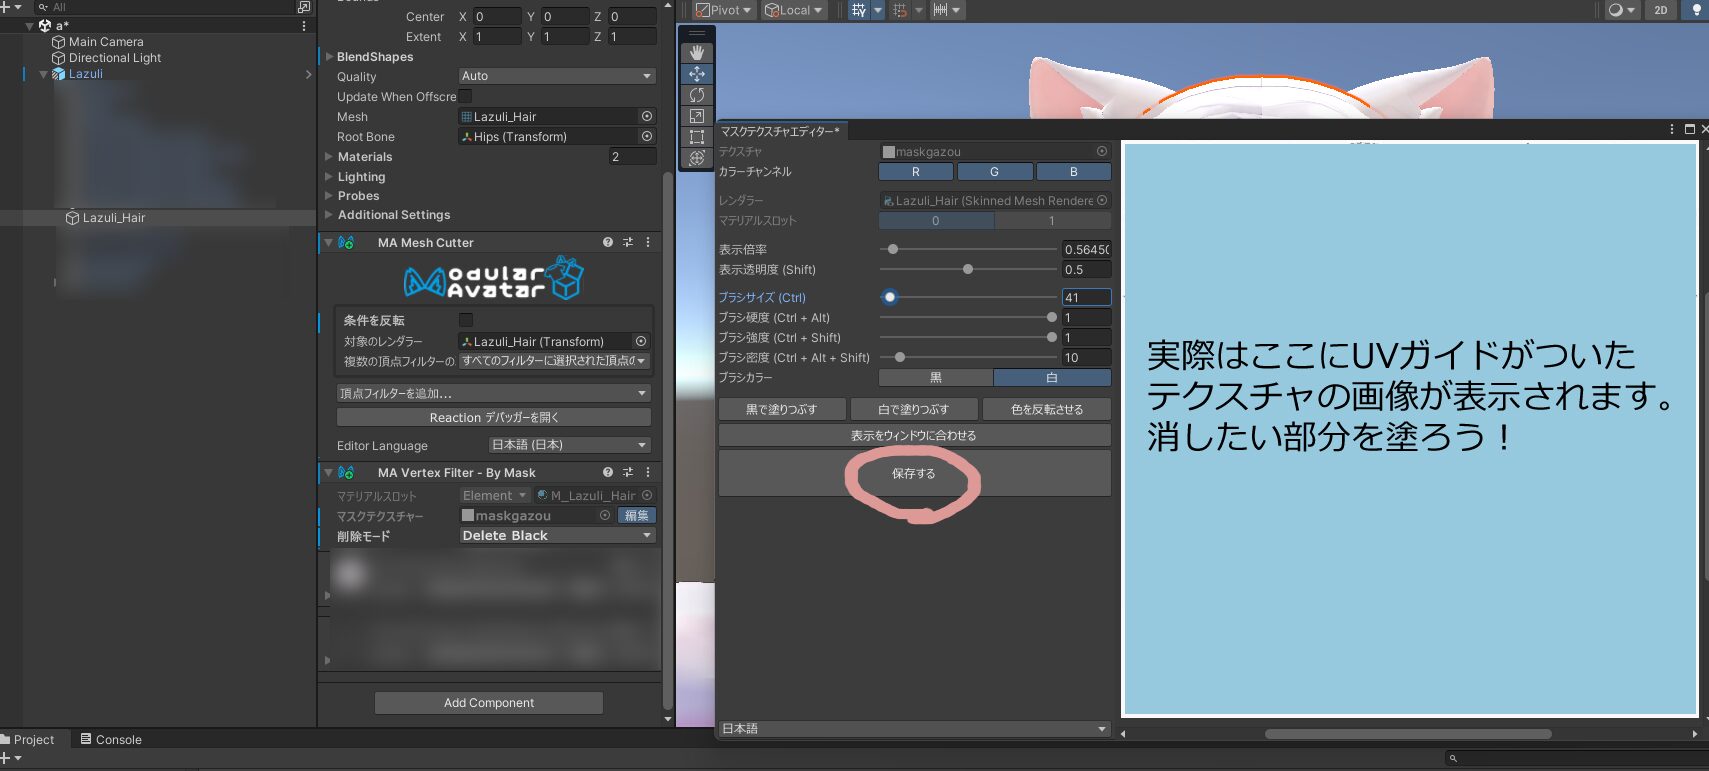Viewport: 1709px width, 771px height.
Task: Open object picker for Mesh Lazuli_Hair field
Action: click(647, 117)
